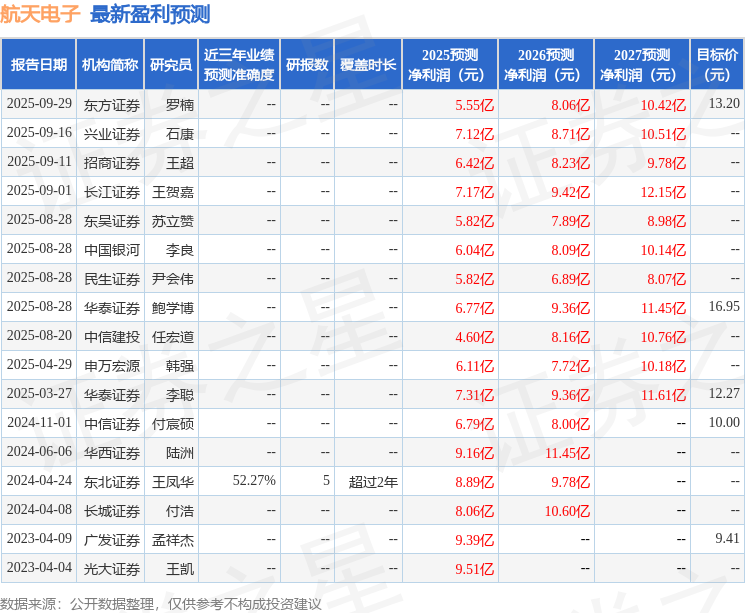Click analyst name 鲍学博
This screenshot has height=613, width=745.
coord(172,307)
